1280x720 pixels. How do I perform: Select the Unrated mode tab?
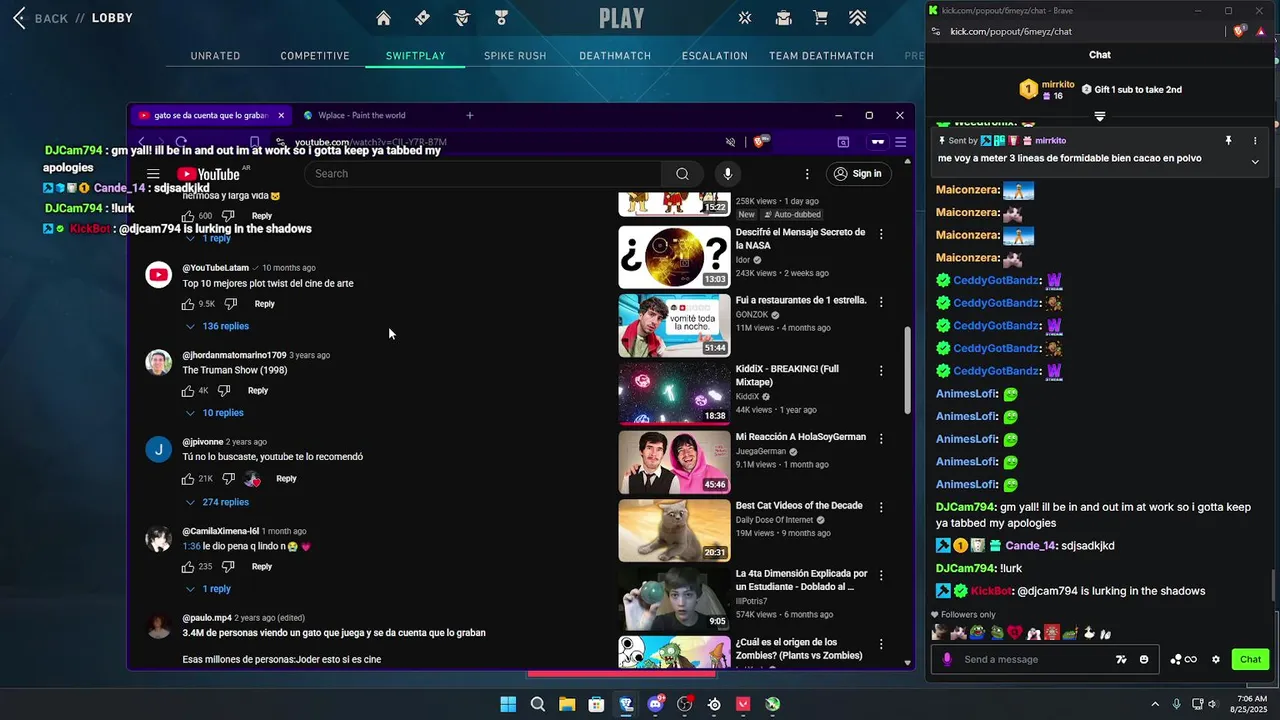[215, 56]
